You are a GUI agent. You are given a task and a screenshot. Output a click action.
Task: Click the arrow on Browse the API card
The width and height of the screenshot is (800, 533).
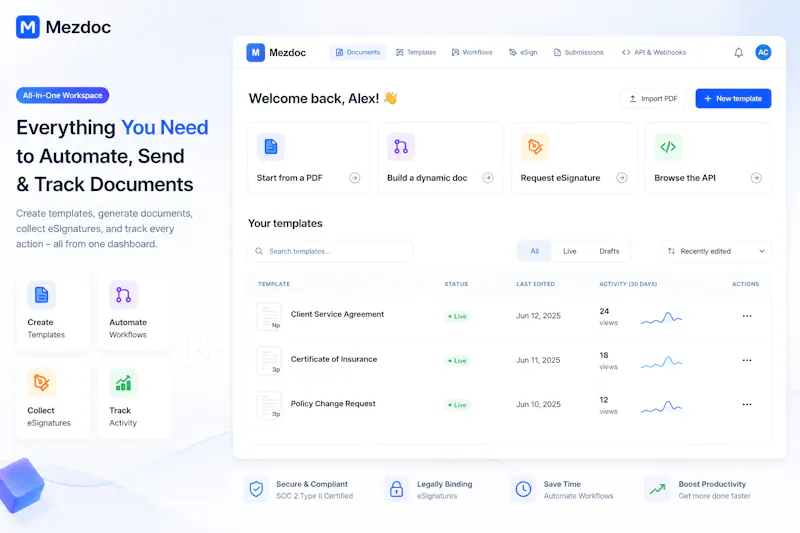click(756, 178)
